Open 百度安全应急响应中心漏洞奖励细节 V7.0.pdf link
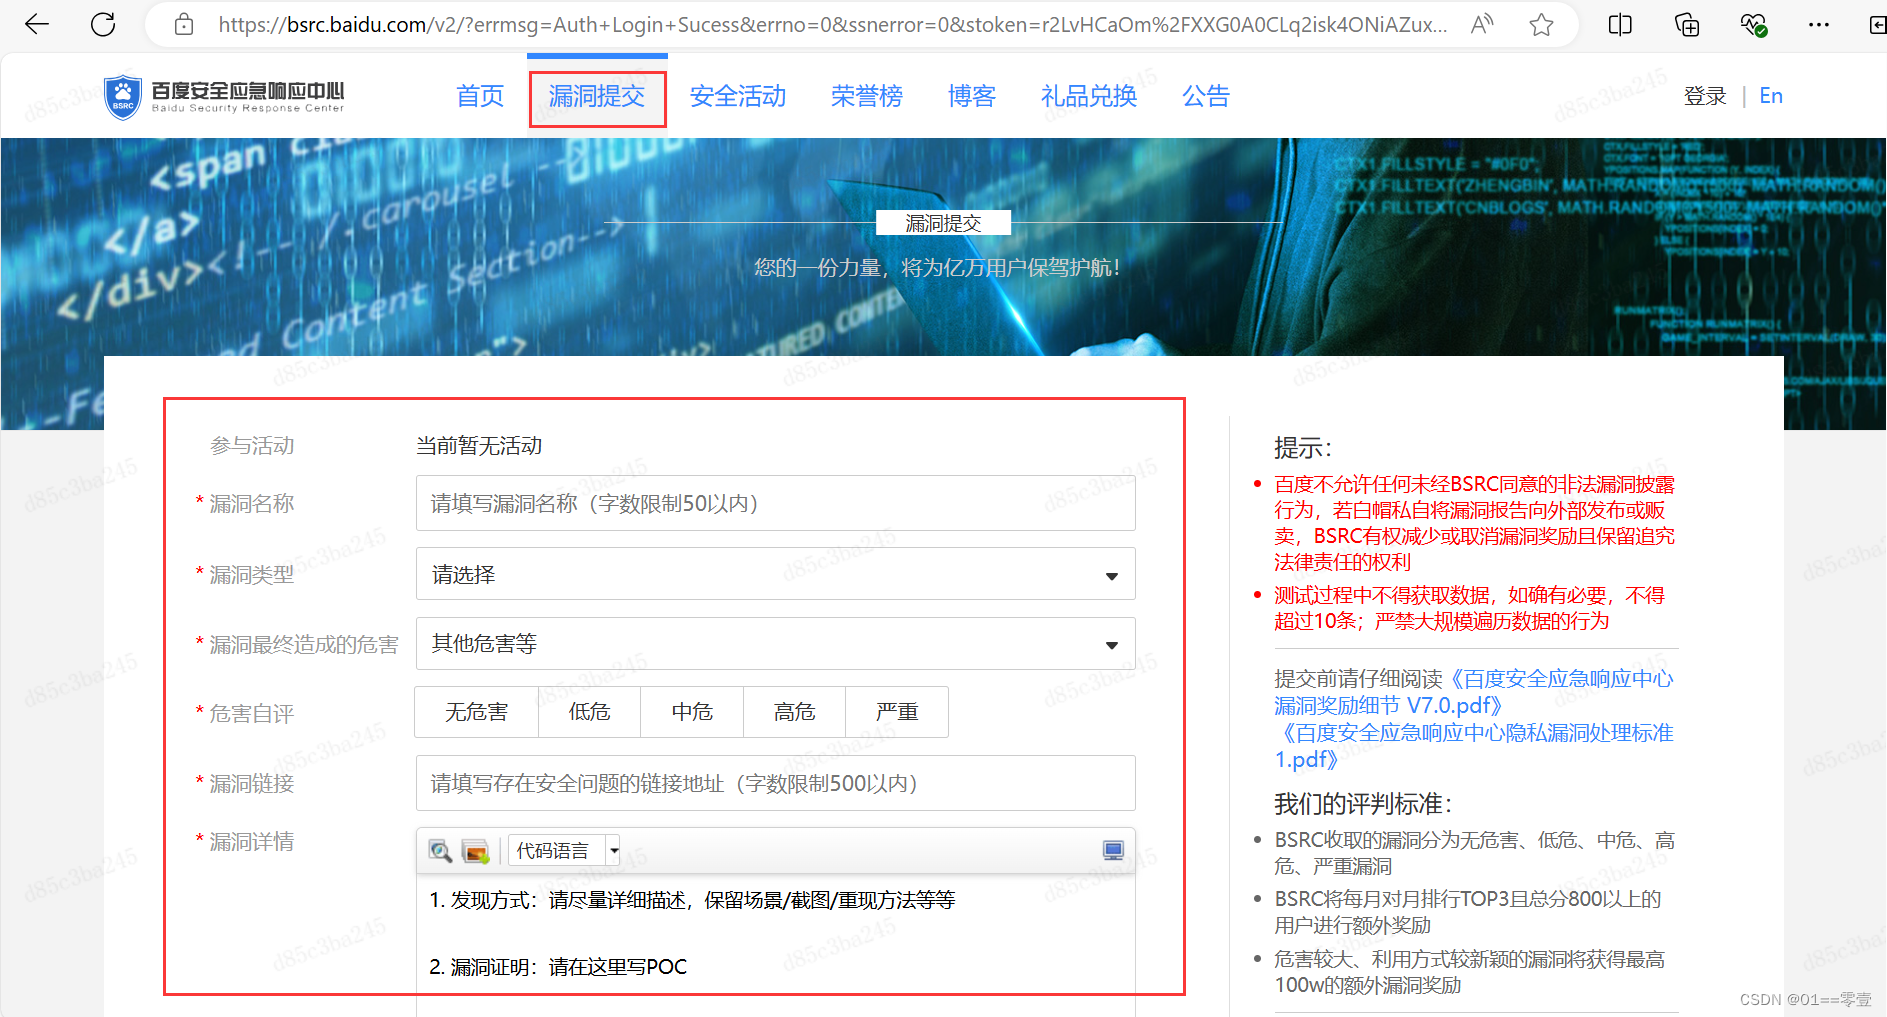 point(1474,692)
